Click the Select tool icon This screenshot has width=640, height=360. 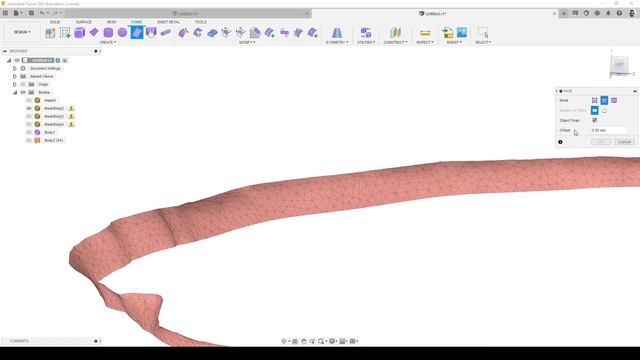pos(483,33)
